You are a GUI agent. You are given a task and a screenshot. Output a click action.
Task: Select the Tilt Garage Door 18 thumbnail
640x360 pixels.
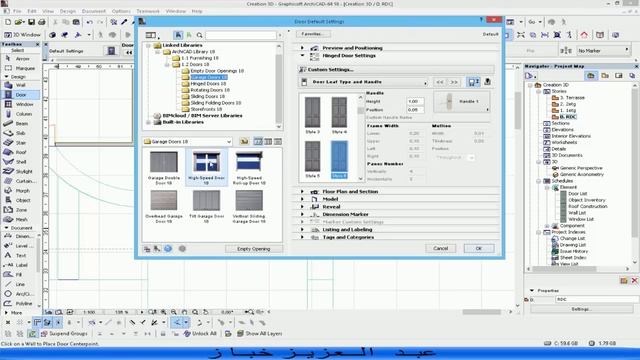click(207, 206)
